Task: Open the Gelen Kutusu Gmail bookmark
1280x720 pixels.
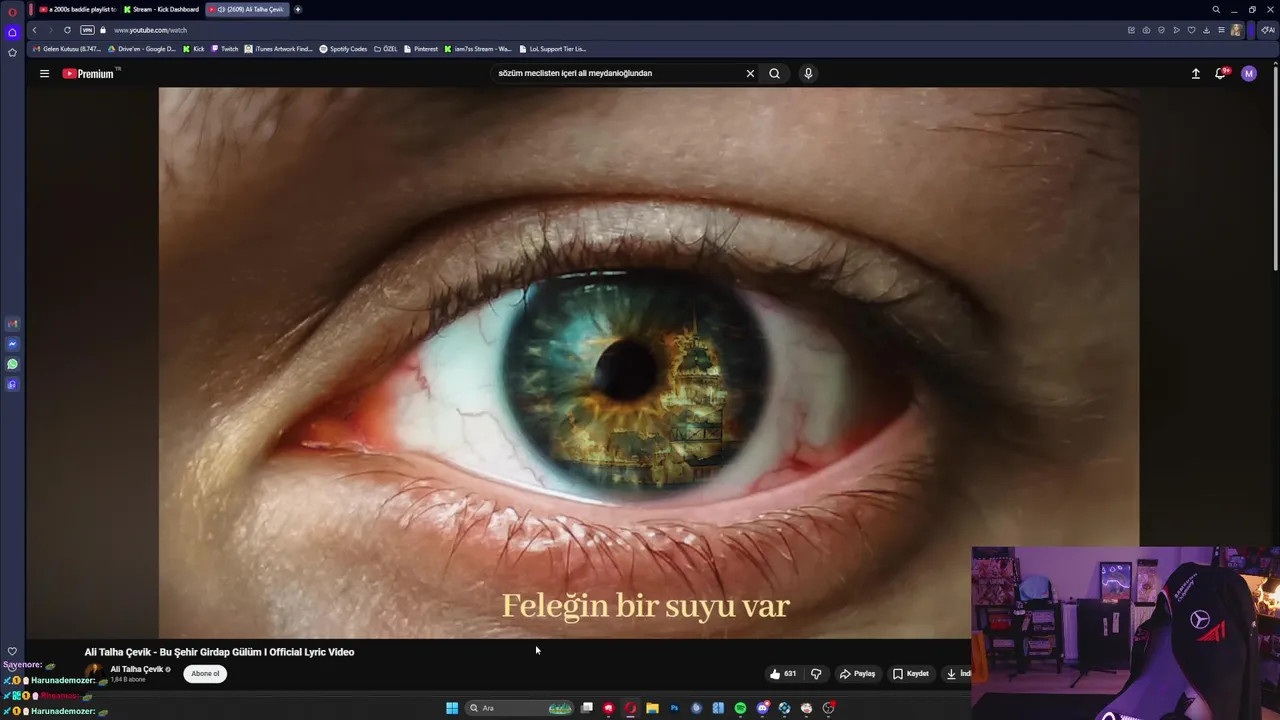Action: pos(67,49)
